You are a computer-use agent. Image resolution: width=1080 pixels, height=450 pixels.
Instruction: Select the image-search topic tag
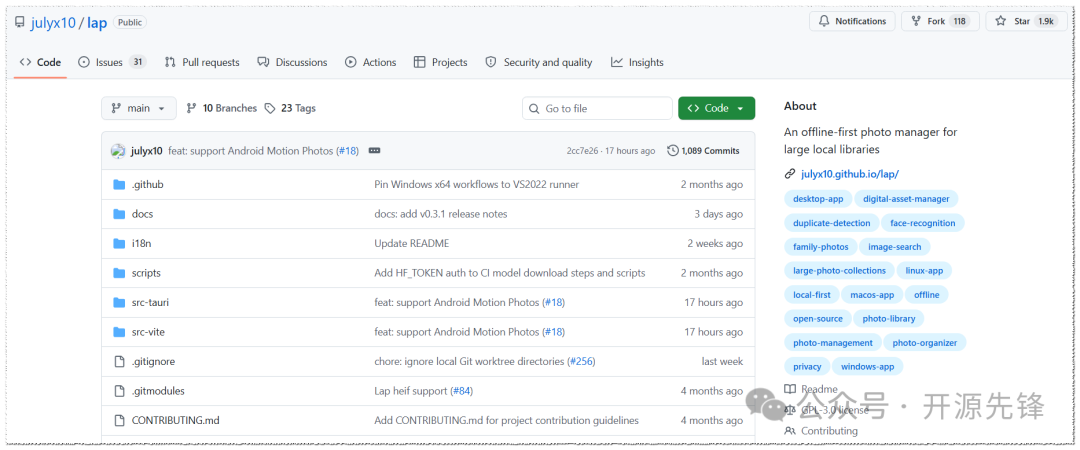pyautogui.click(x=895, y=247)
